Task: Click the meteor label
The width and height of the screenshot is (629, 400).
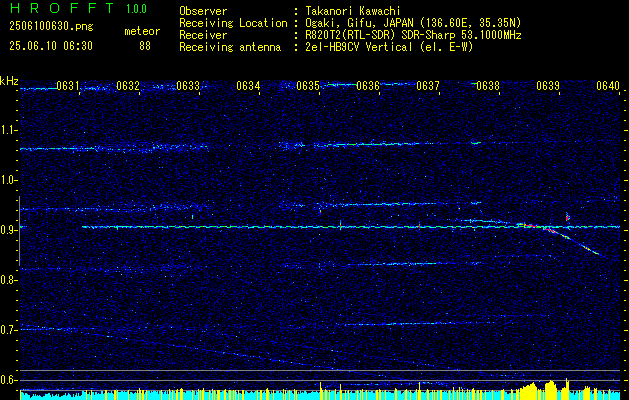Action: coord(142,31)
